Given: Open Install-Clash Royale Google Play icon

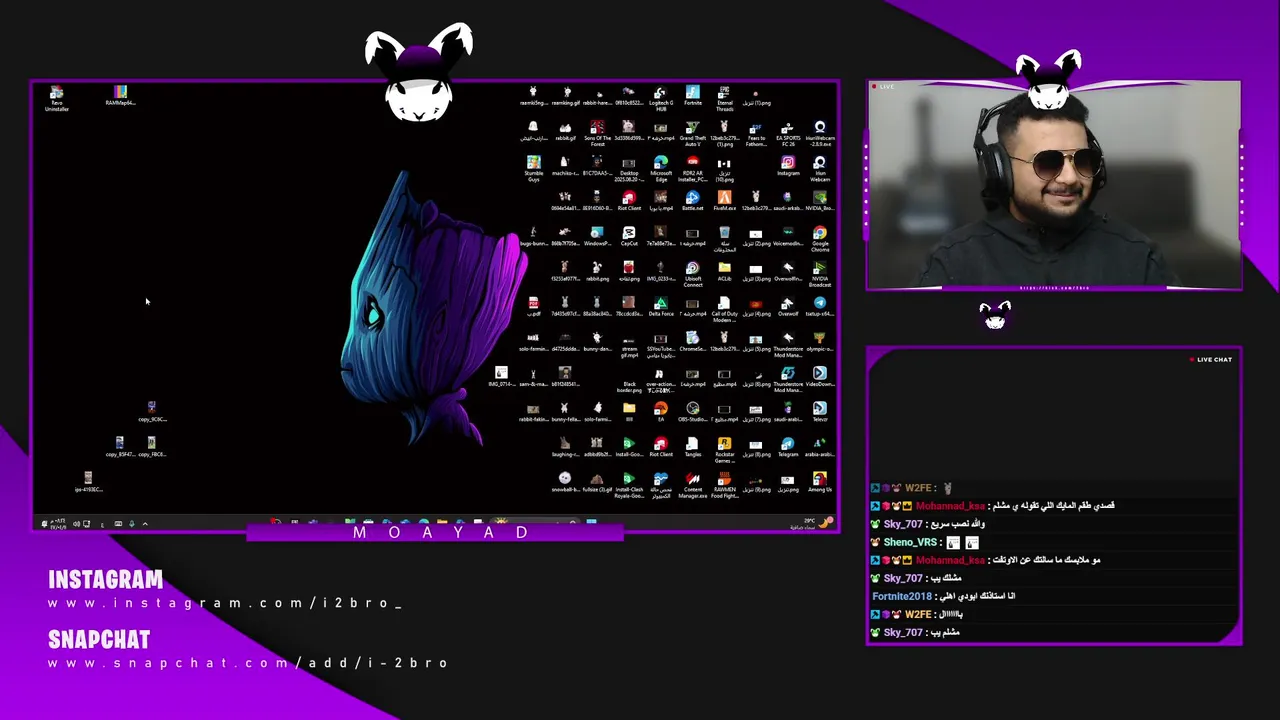Looking at the screenshot, I should pos(629,484).
